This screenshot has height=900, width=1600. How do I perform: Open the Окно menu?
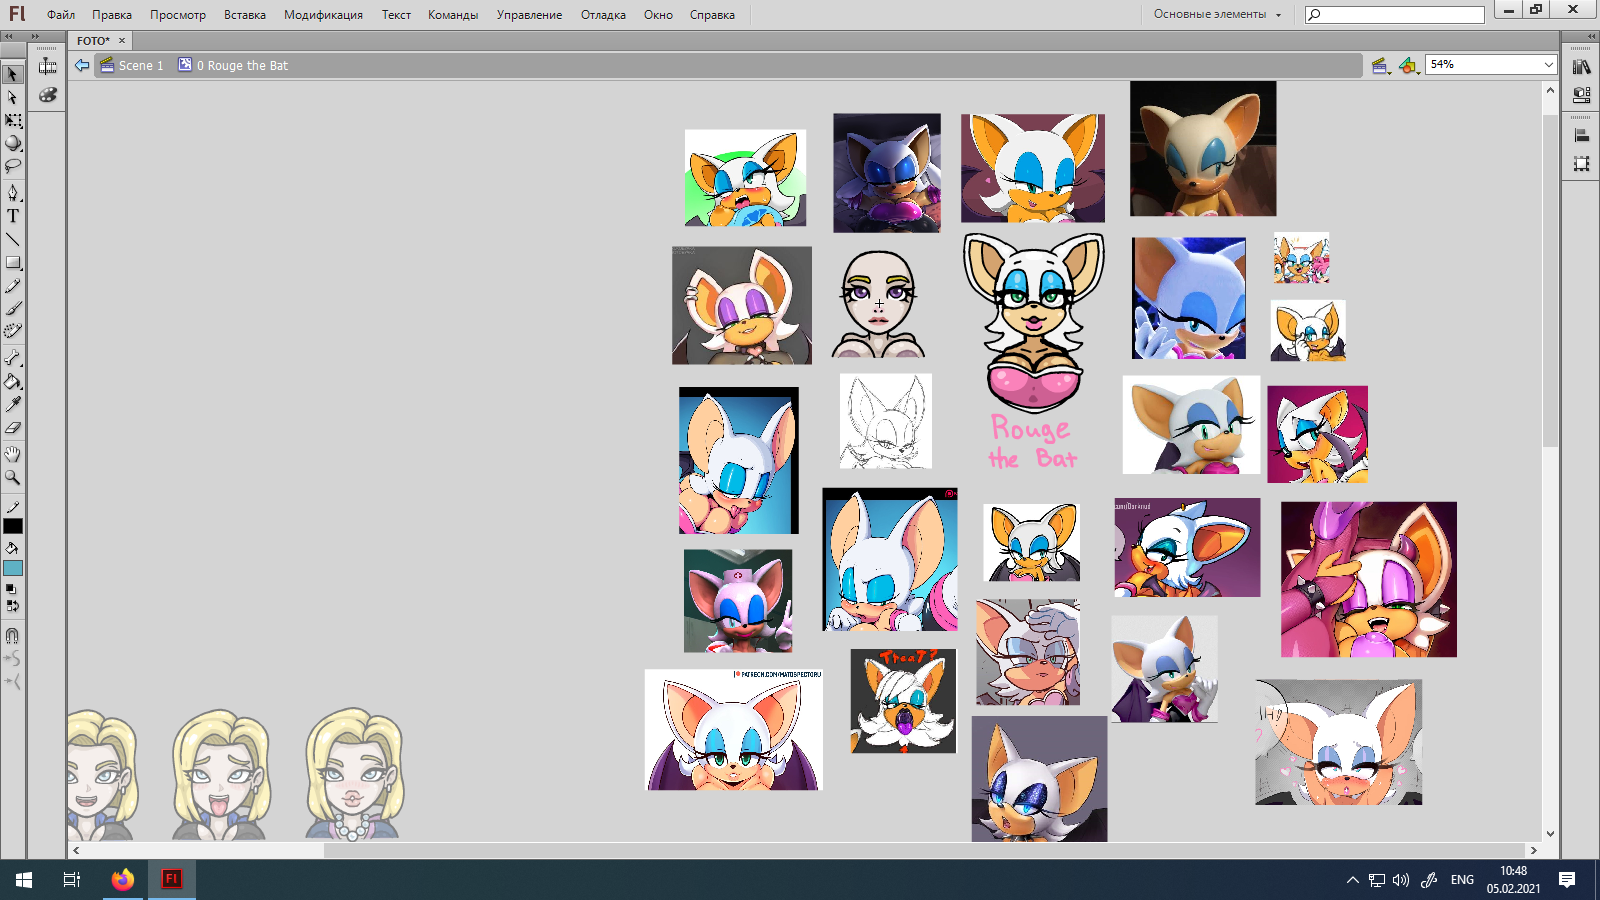click(x=658, y=15)
